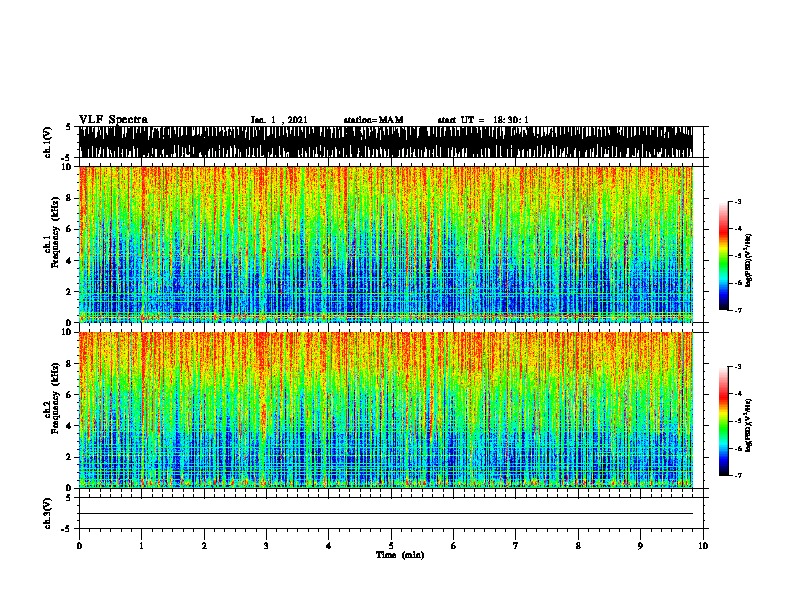This screenshot has width=792, height=612.
Task: Click the 2 kHz tick on ch.2 frequency axis
Action: click(x=70, y=457)
